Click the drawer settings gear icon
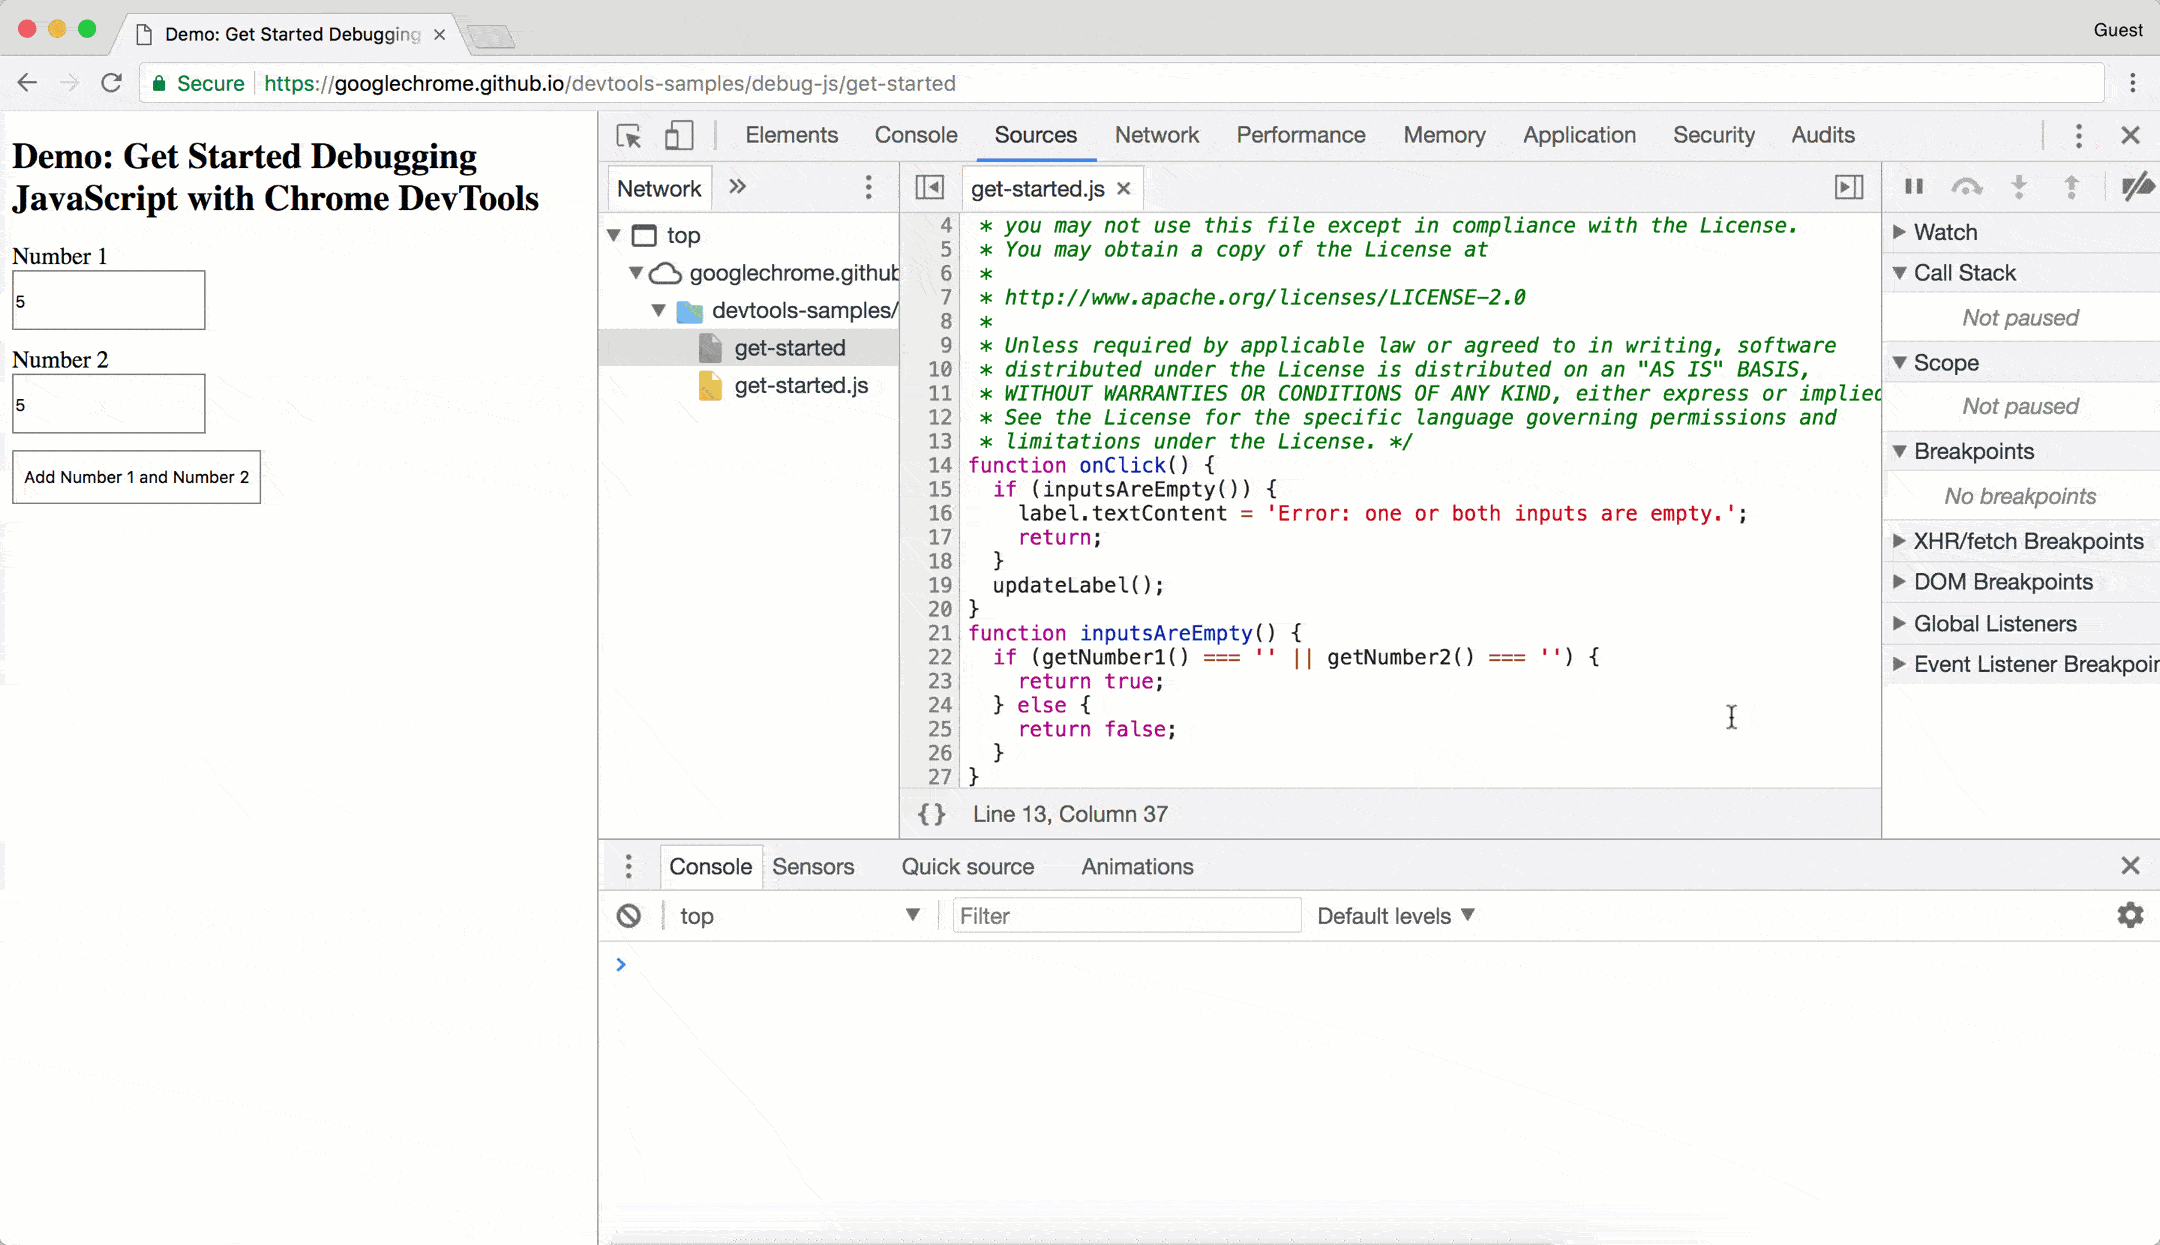The width and height of the screenshot is (2160, 1245). [2130, 916]
